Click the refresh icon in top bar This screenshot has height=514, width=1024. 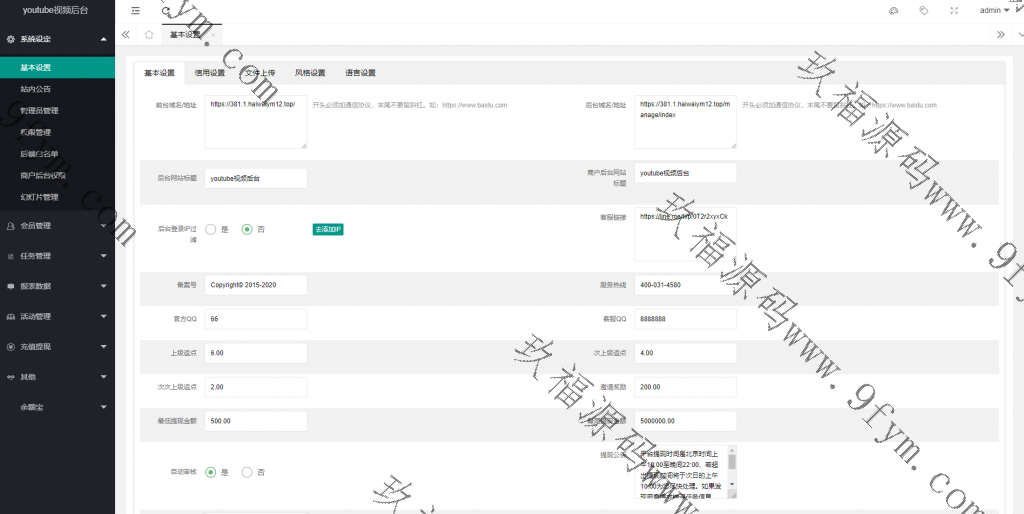[x=166, y=10]
